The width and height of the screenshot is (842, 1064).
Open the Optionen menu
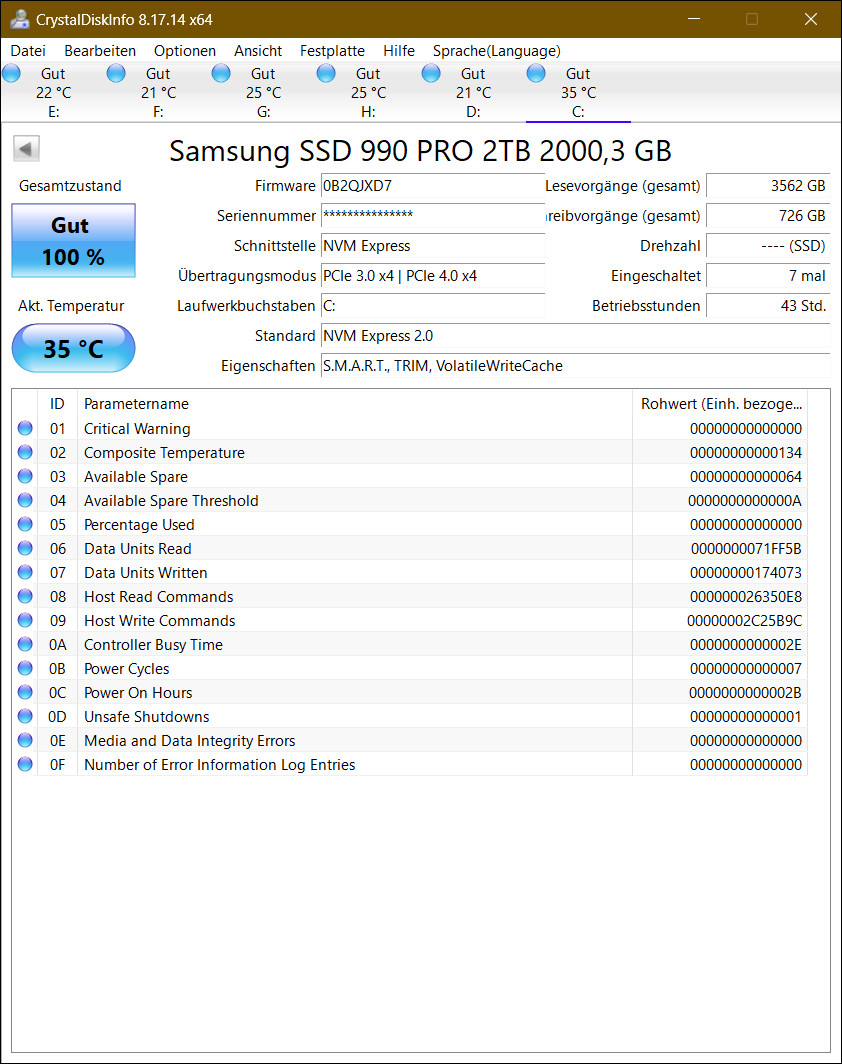(x=185, y=51)
